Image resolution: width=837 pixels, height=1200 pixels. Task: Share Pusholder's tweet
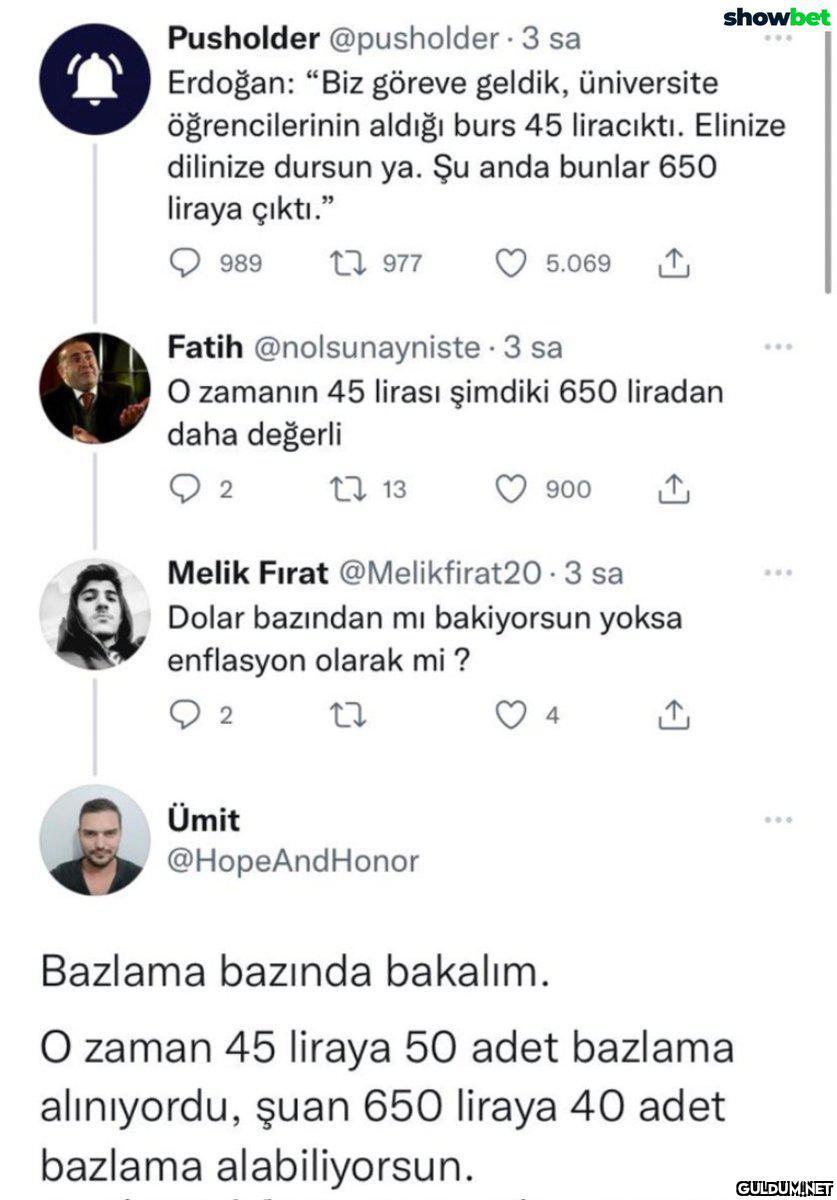pos(674,263)
